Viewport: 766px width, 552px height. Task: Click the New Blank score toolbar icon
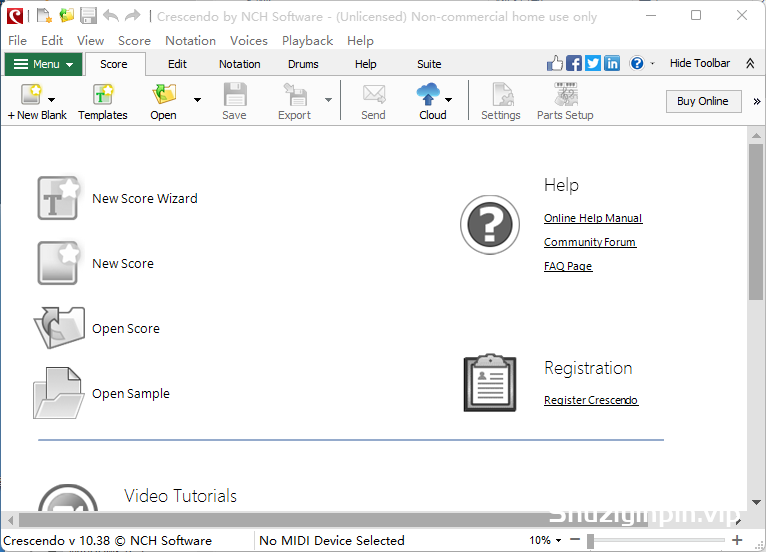click(x=31, y=94)
